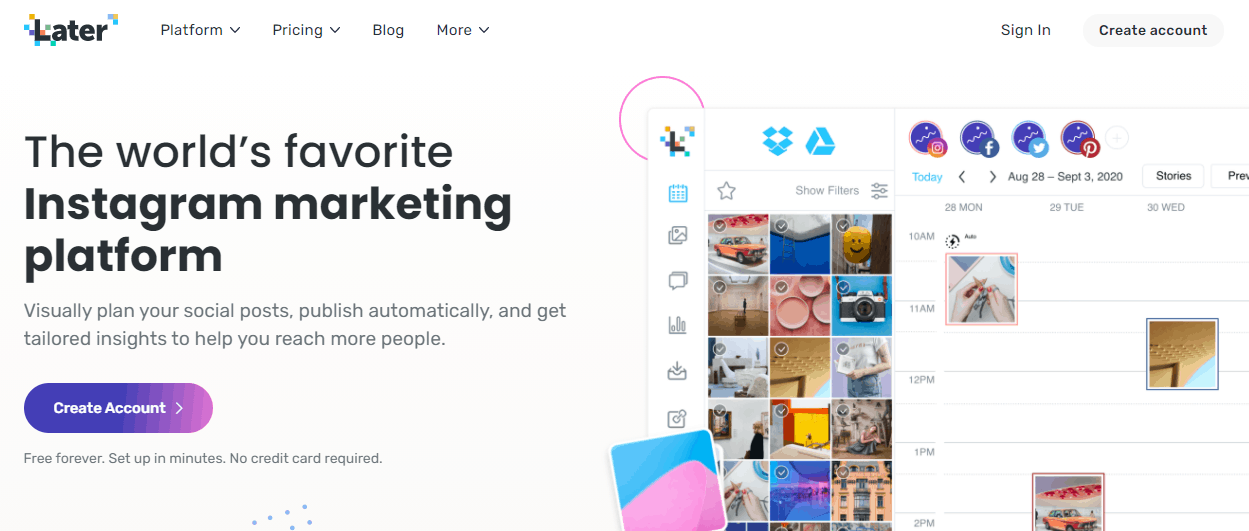
Task: Switch to the Stories tab
Action: [x=1173, y=176]
